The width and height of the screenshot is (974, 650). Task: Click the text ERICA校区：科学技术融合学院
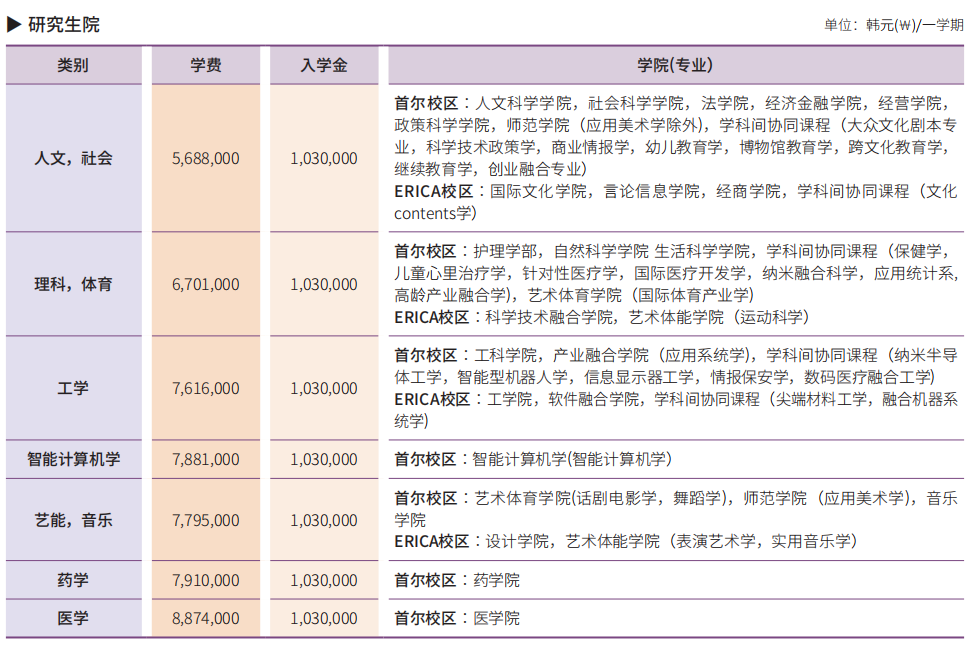point(504,318)
